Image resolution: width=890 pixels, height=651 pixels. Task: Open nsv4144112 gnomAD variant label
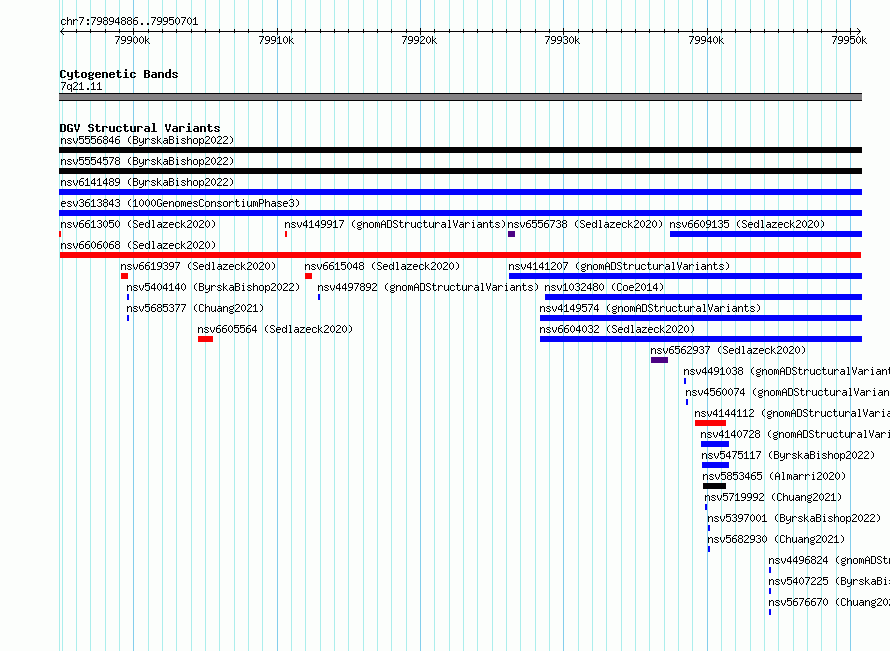pyautogui.click(x=792, y=413)
